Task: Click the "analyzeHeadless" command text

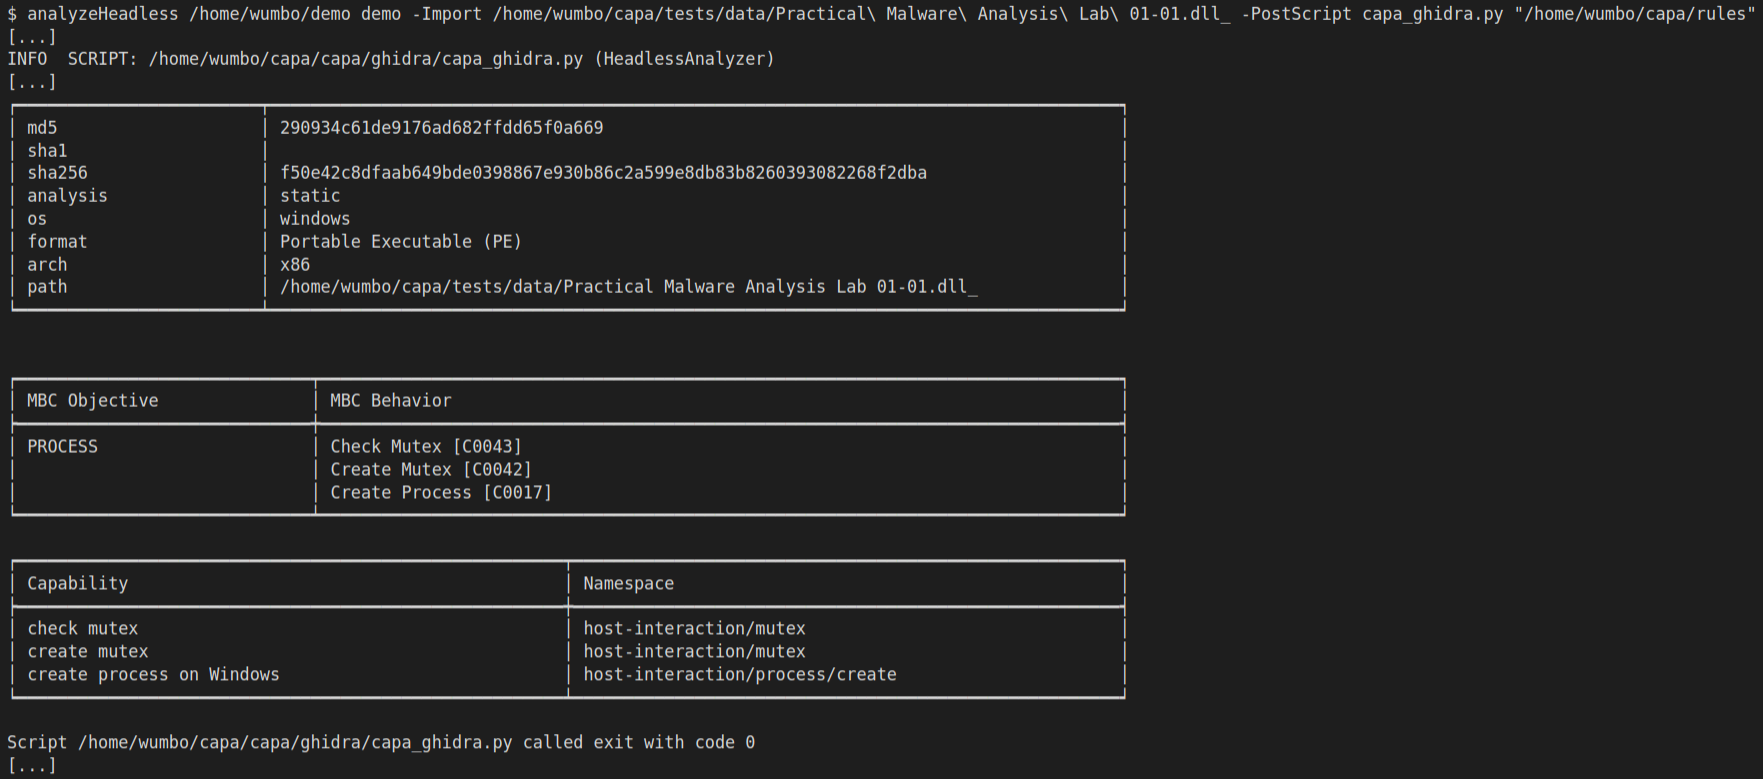Action: click(x=102, y=14)
